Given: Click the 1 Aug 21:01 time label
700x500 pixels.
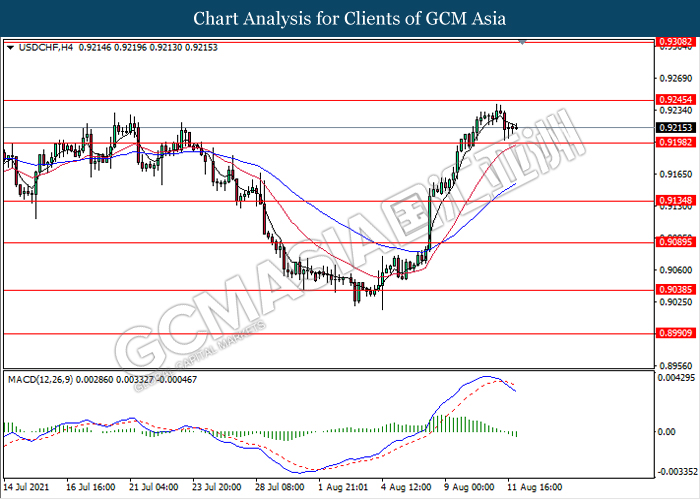Looking at the screenshot, I should coord(343,487).
